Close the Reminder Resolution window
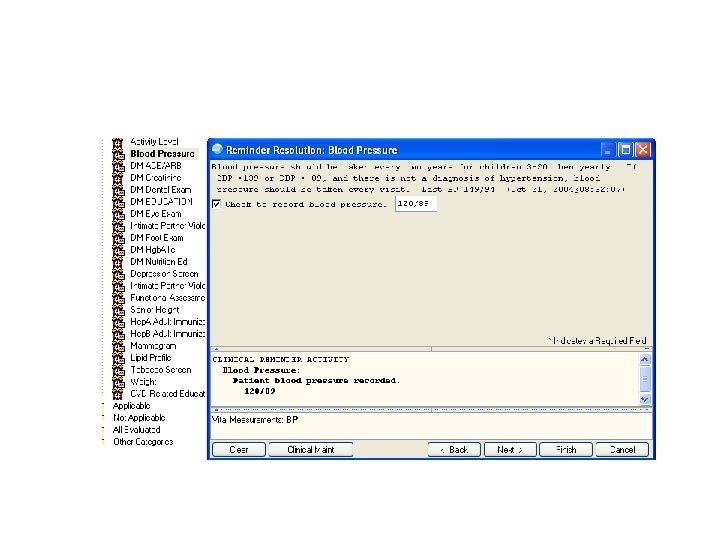 click(643, 150)
